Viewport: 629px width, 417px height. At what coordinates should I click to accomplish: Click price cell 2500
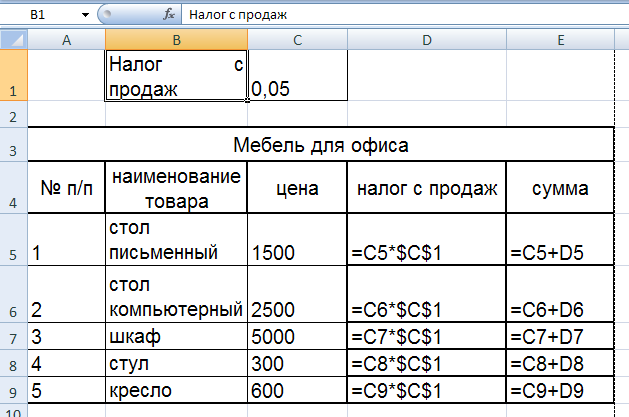coord(297,294)
